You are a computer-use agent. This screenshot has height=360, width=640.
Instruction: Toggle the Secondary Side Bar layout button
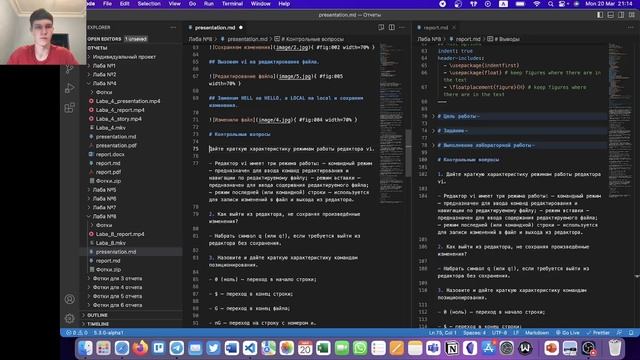click(621, 15)
